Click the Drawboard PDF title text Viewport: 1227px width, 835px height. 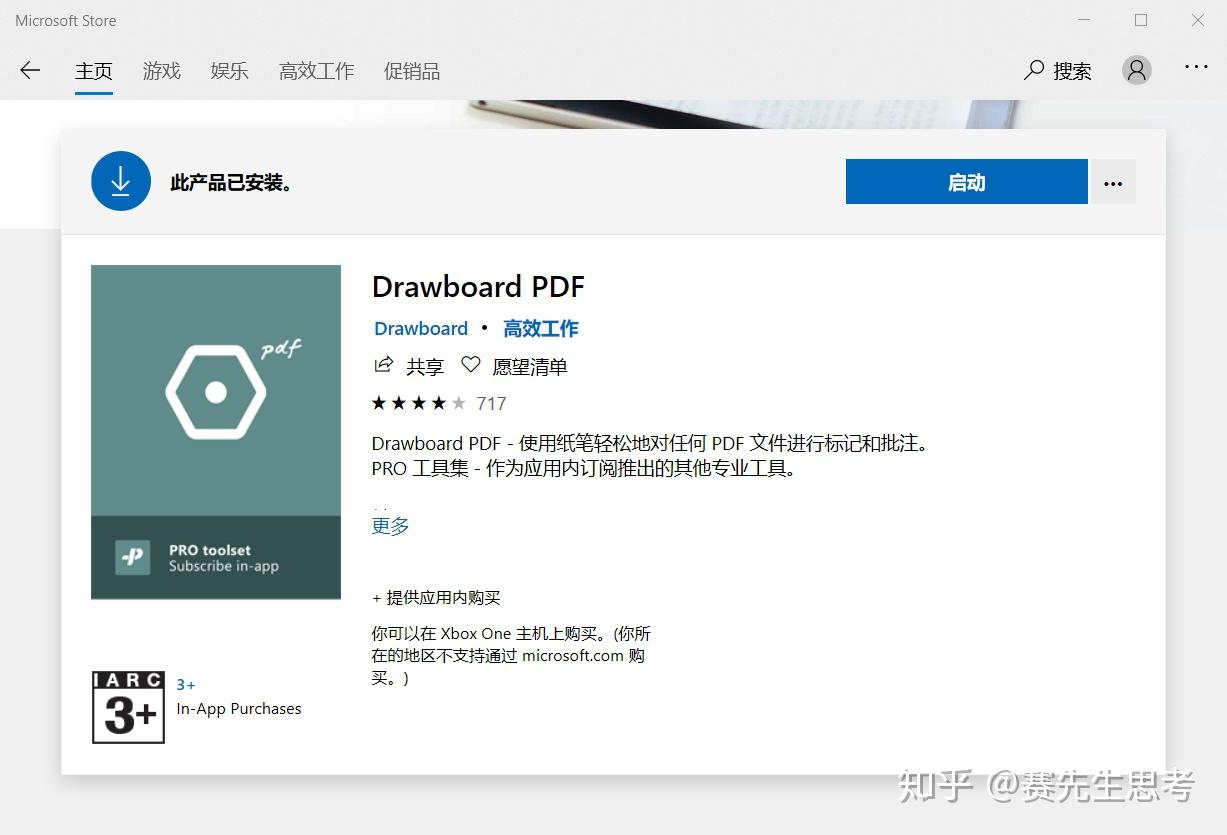(478, 287)
